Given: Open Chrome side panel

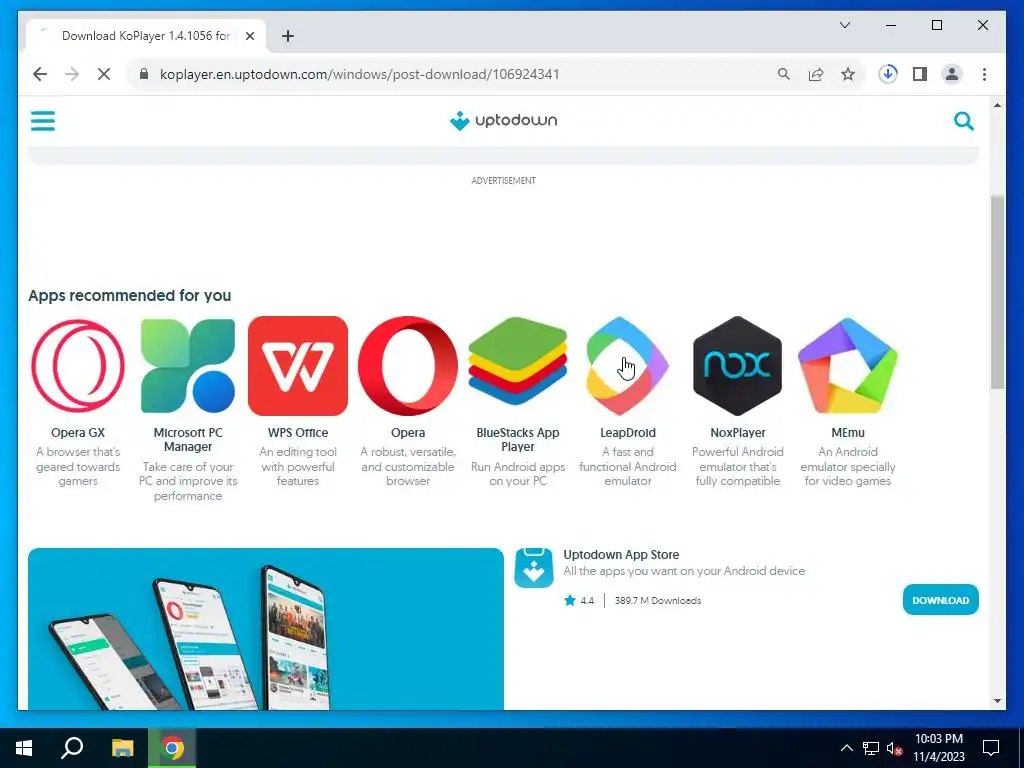Looking at the screenshot, I should tap(920, 74).
